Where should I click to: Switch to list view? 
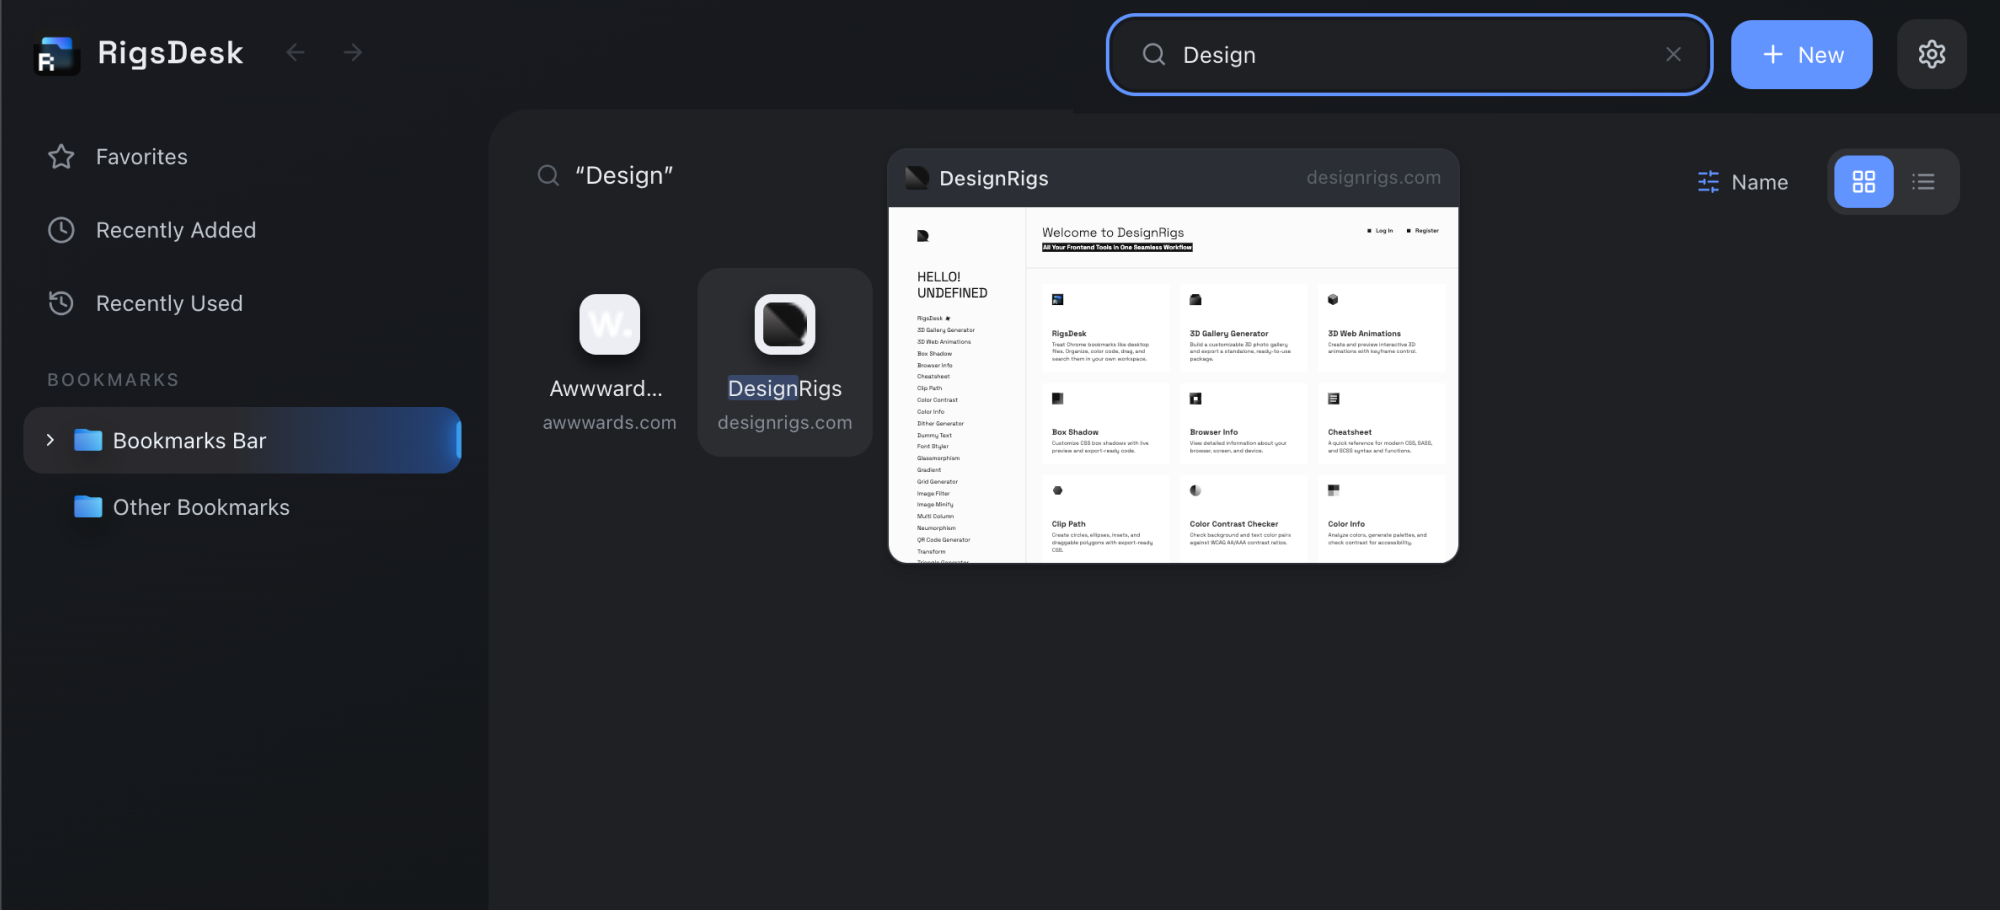pos(1923,182)
